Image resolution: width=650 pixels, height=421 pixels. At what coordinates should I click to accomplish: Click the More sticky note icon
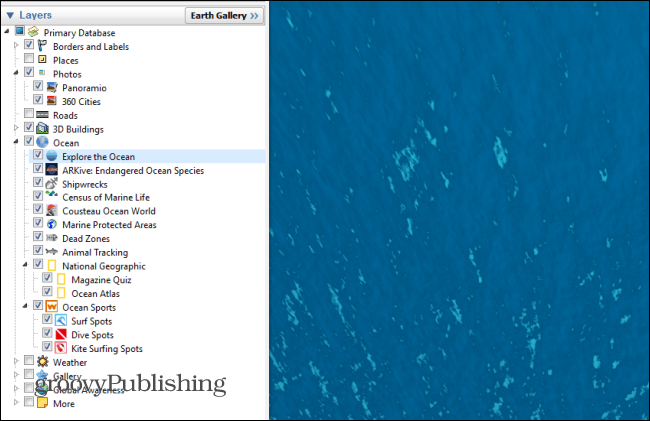point(42,402)
